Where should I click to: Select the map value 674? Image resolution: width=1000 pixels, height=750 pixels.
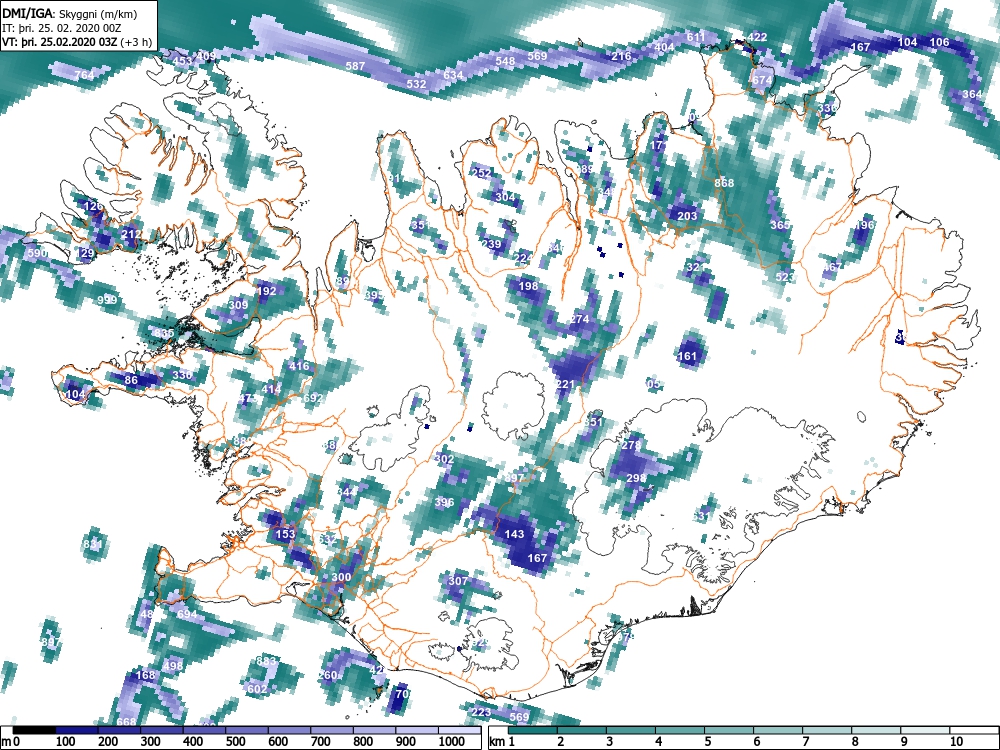pyautogui.click(x=761, y=80)
